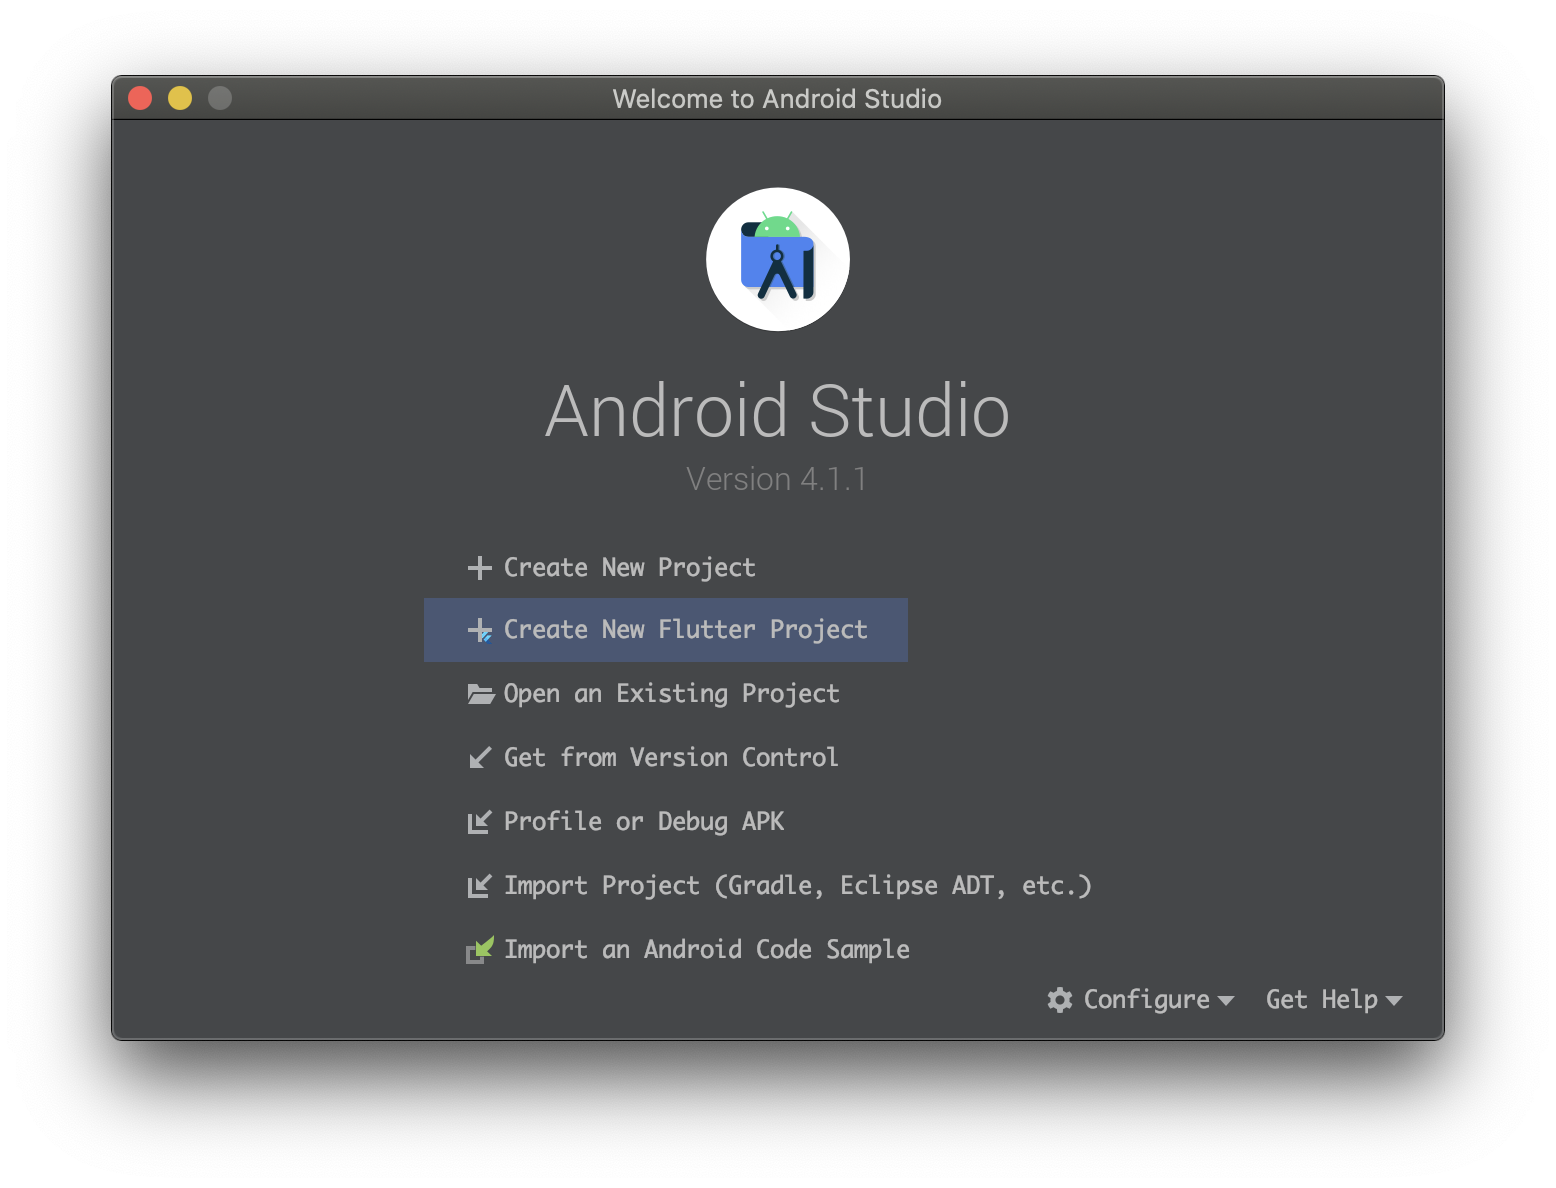Open the Configure dropdown menu
The height and width of the screenshot is (1188, 1556).
pos(1141,1000)
